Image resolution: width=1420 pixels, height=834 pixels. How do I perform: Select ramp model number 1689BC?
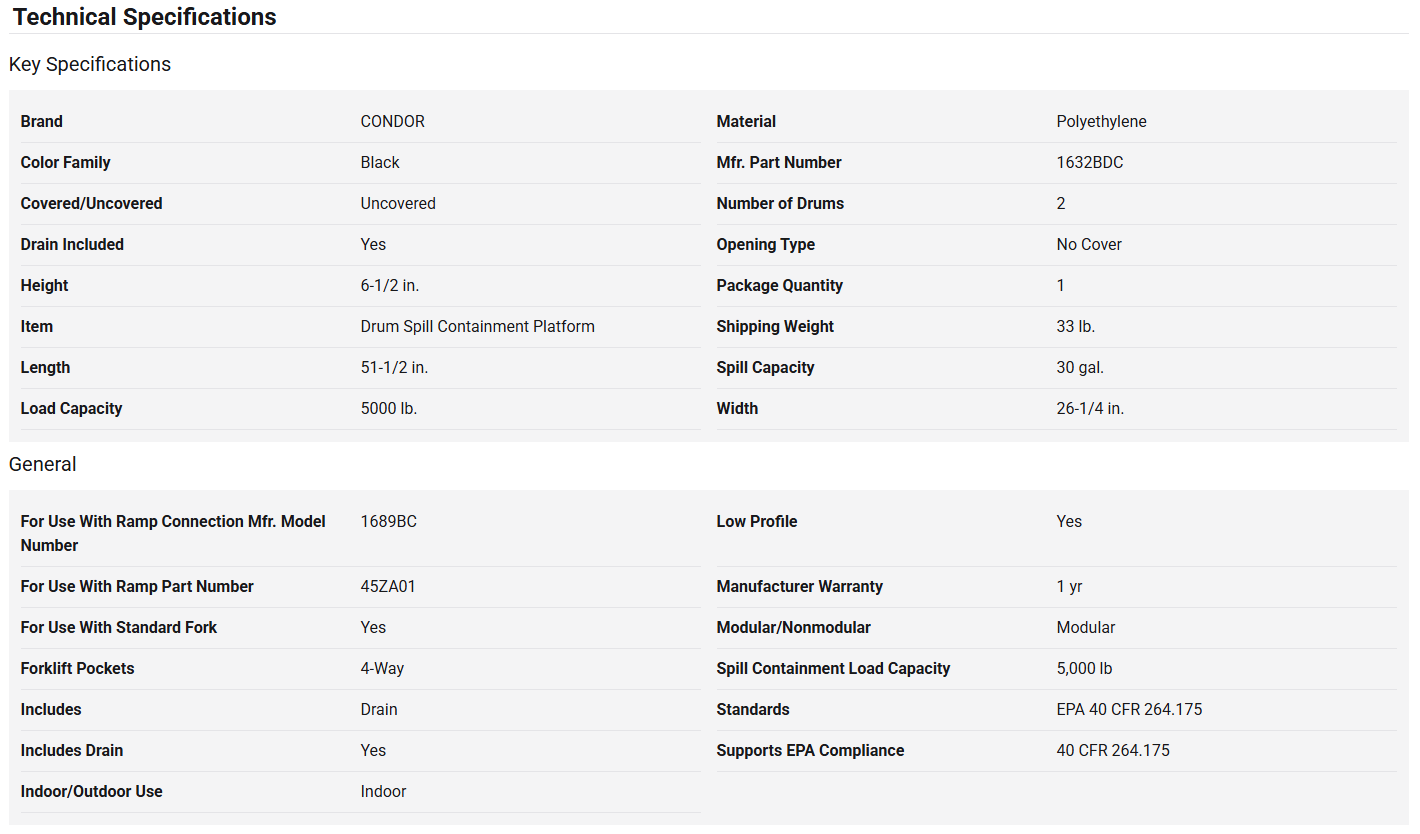click(389, 521)
